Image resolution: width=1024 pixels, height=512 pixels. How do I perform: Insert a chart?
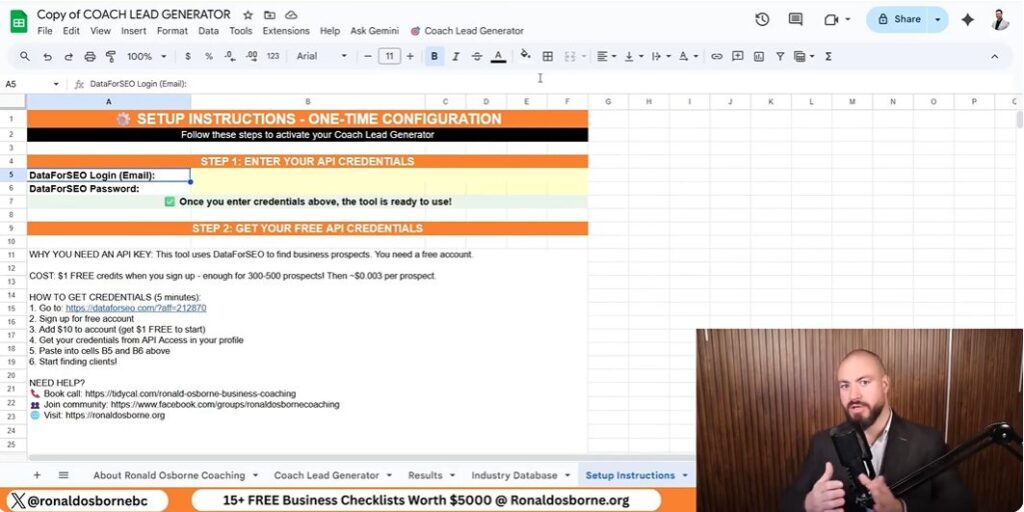pyautogui.click(x=759, y=57)
